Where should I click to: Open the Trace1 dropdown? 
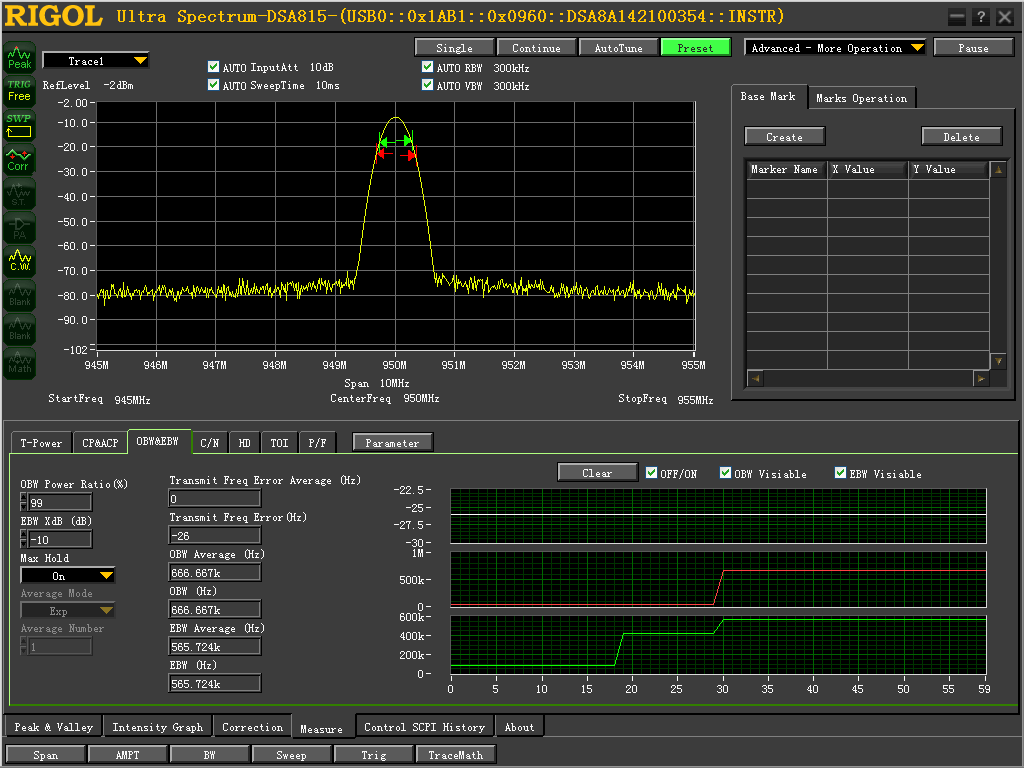click(x=95, y=61)
